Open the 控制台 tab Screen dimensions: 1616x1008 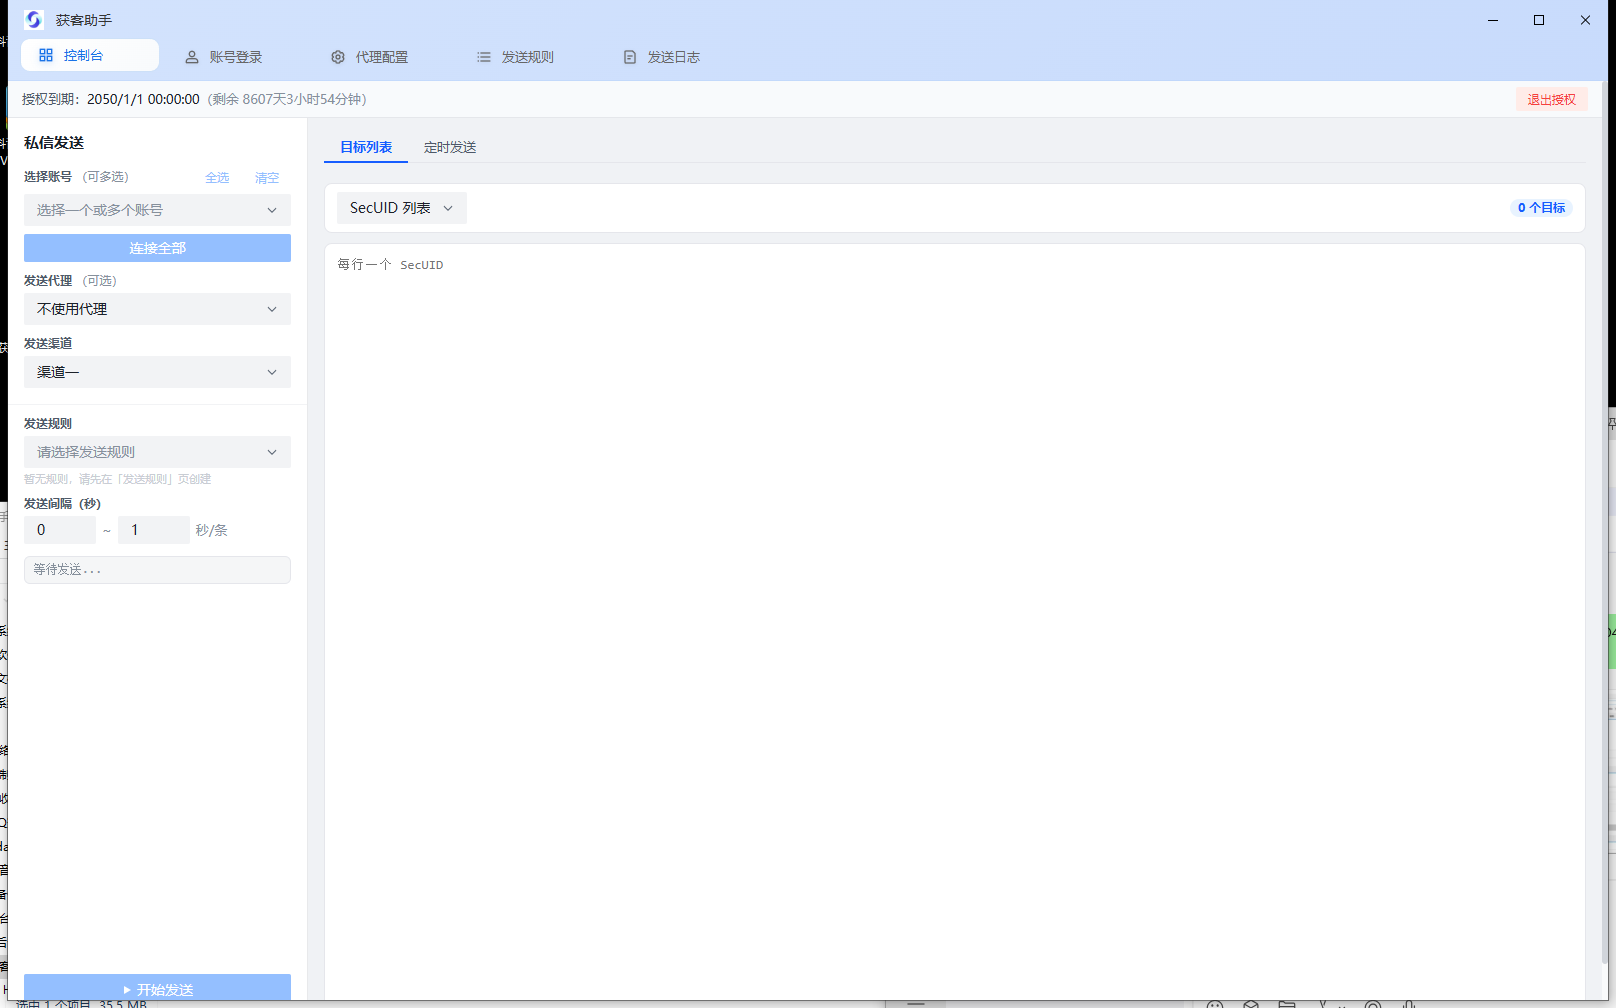click(x=89, y=55)
